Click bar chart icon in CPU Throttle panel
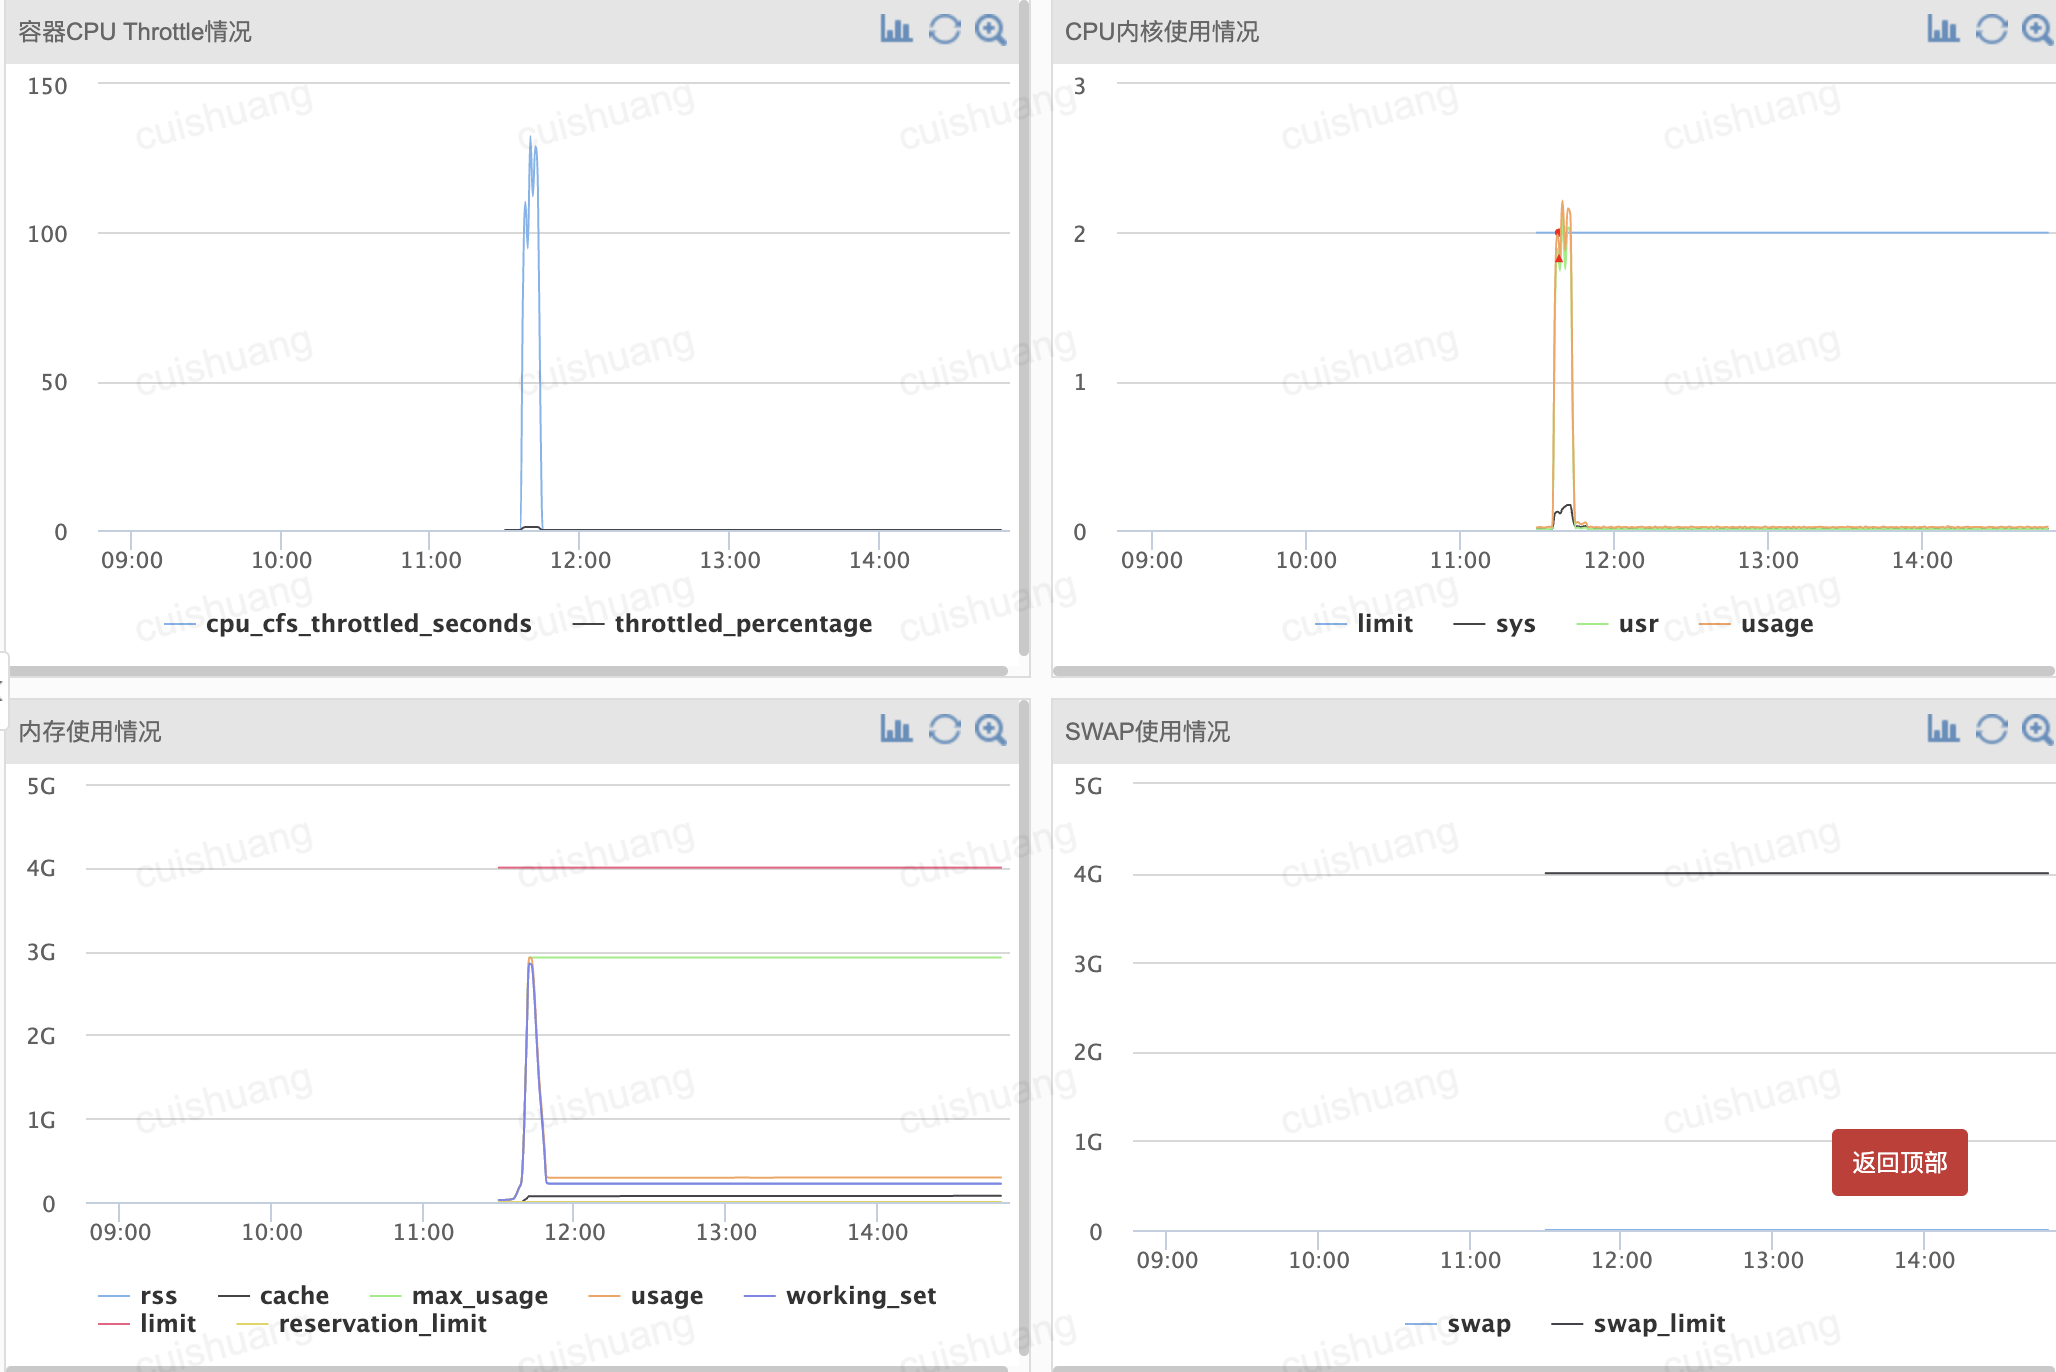 [896, 30]
